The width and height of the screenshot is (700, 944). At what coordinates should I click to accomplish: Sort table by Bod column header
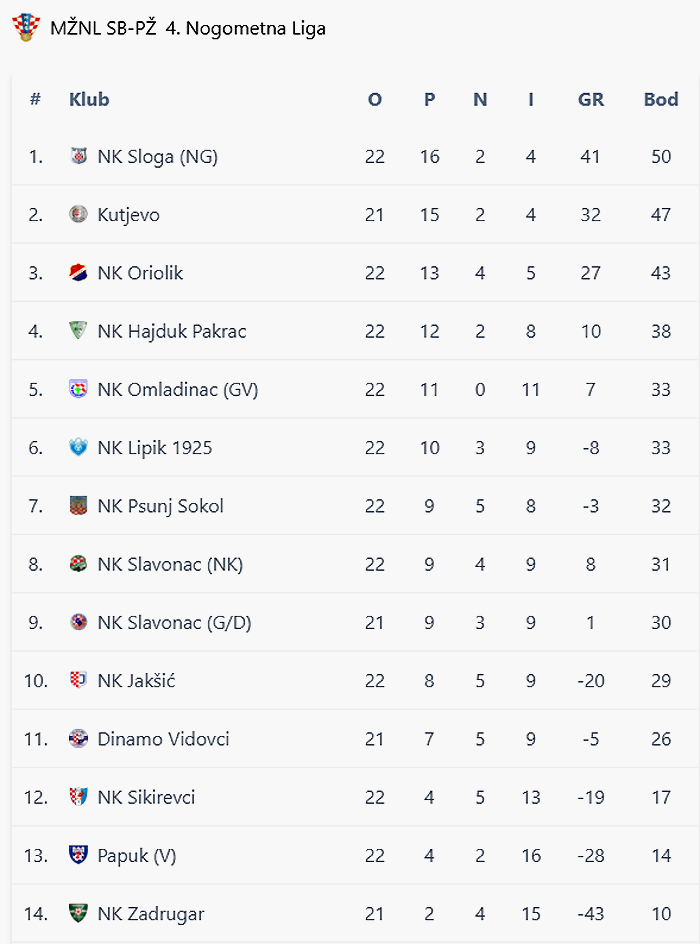click(x=661, y=99)
